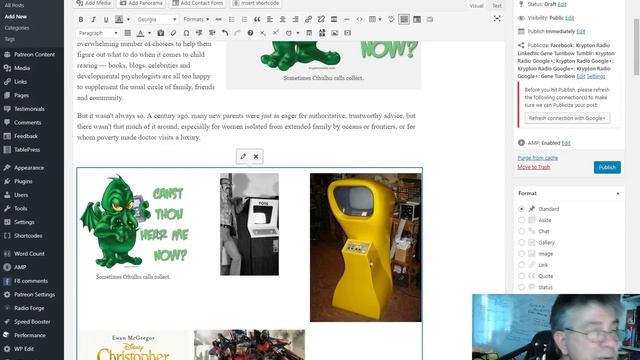Insert horizontal line
Viewport: 640px width, 360px height.
pyautogui.click(x=347, y=20)
